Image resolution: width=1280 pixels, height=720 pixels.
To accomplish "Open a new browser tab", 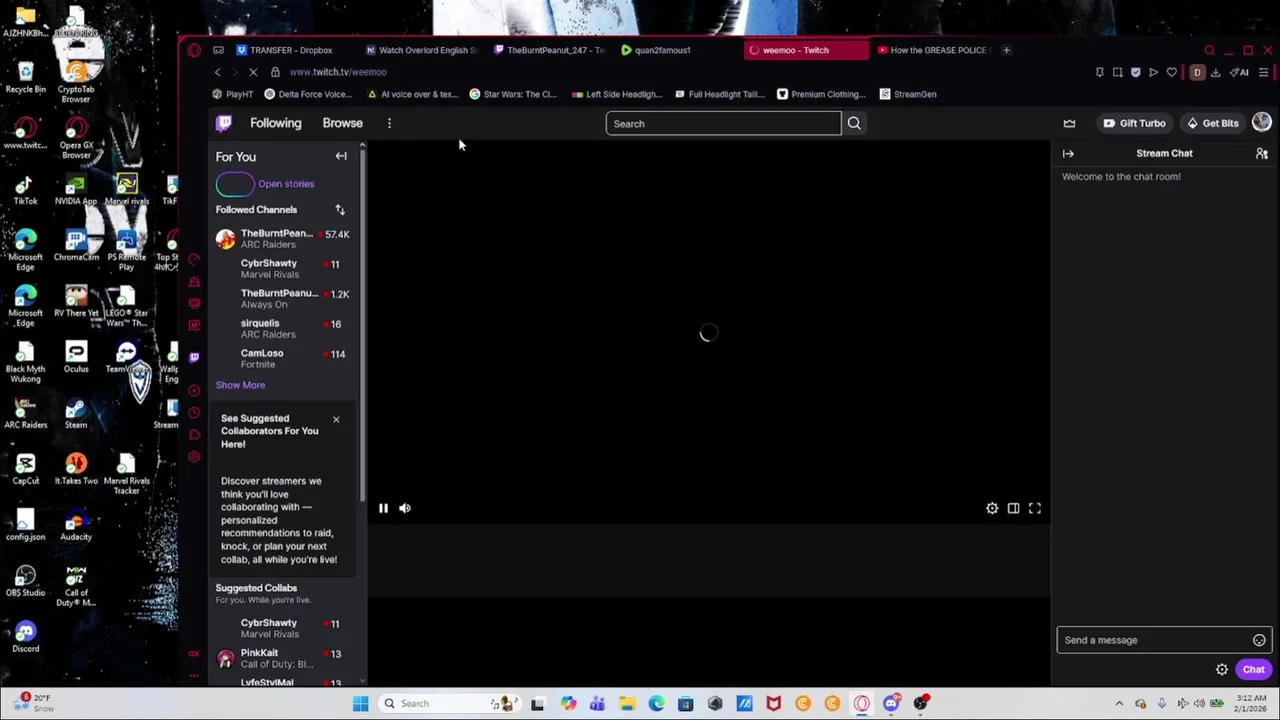I will (x=1006, y=50).
